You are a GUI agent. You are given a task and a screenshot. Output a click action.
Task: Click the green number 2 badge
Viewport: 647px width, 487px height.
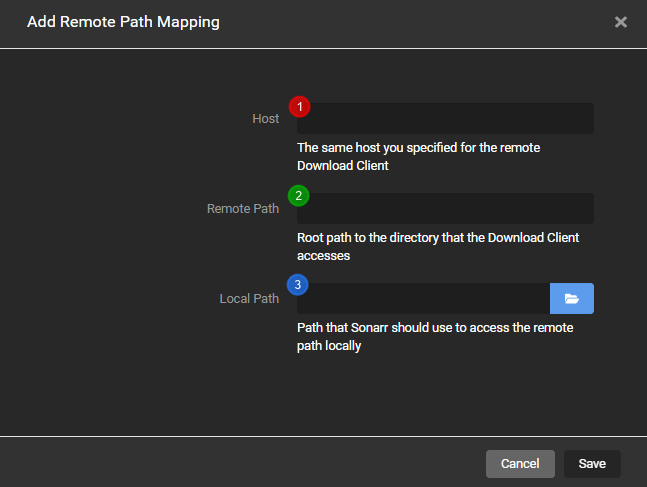[x=299, y=195]
